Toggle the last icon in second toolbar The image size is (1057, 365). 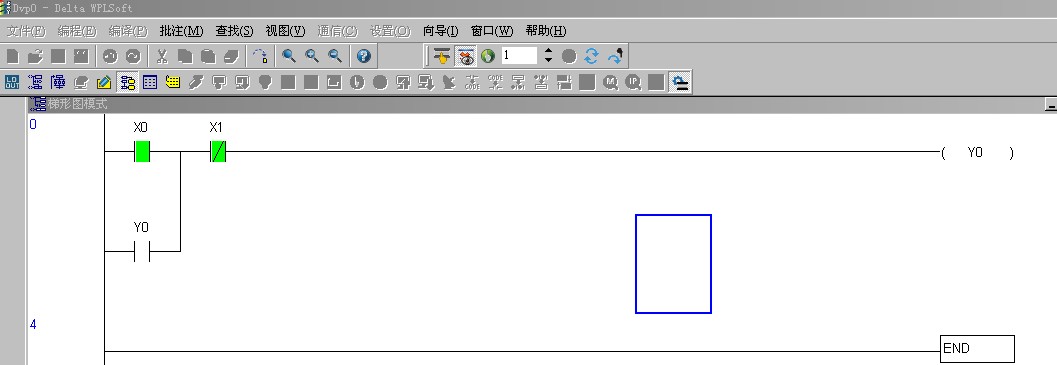click(681, 82)
